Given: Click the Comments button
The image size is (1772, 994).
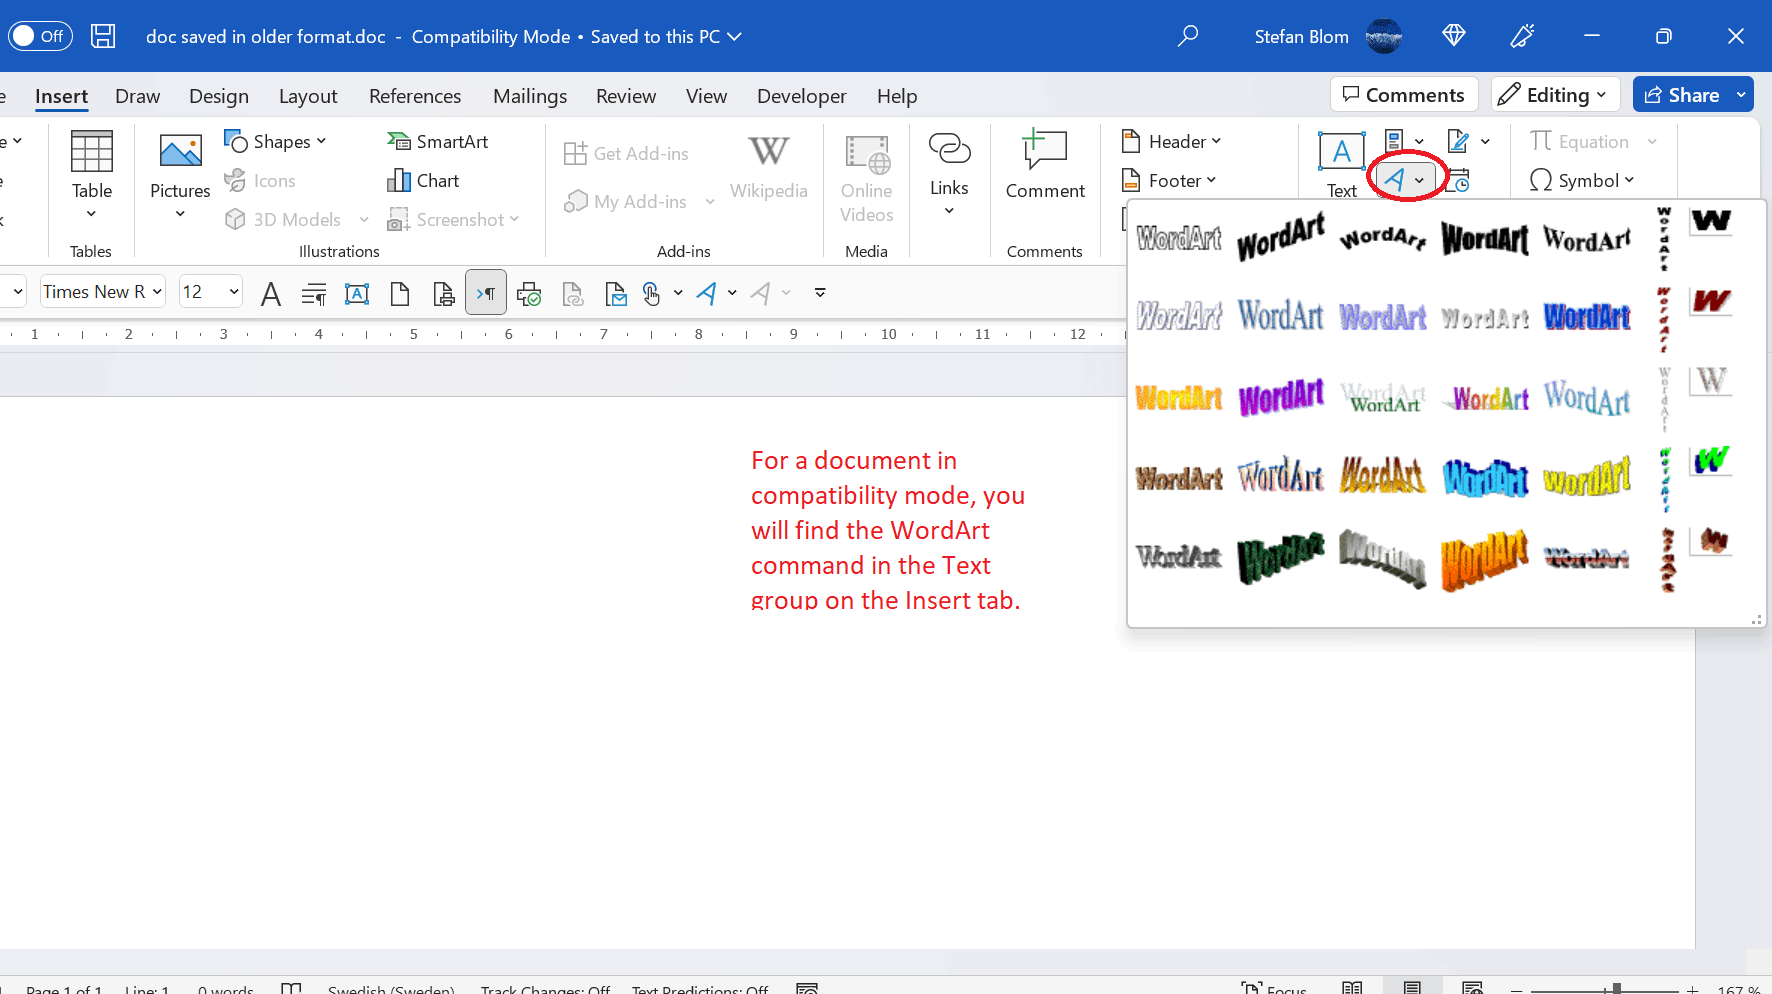Looking at the screenshot, I should click(x=1404, y=95).
